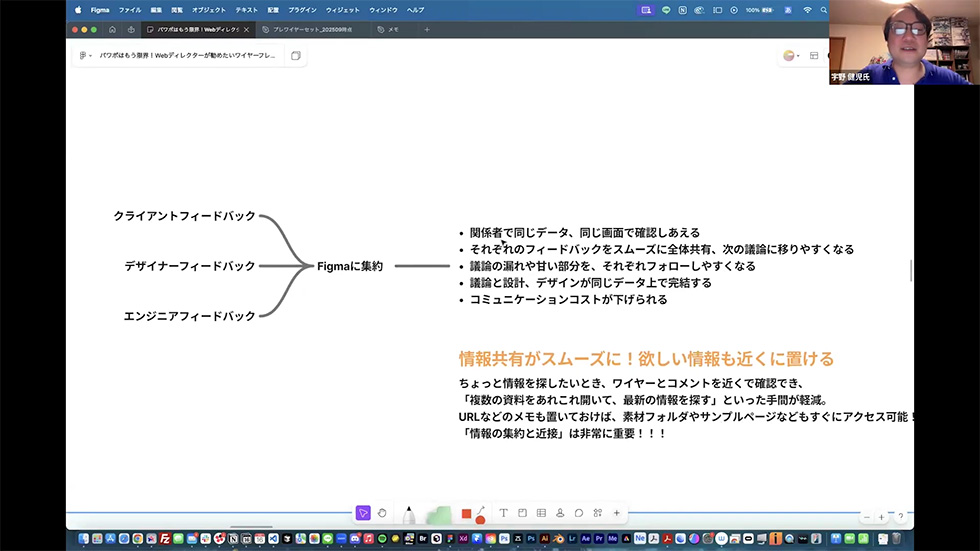Toggle the layout panel icon at top right
The height and width of the screenshot is (551, 980).
coord(814,56)
